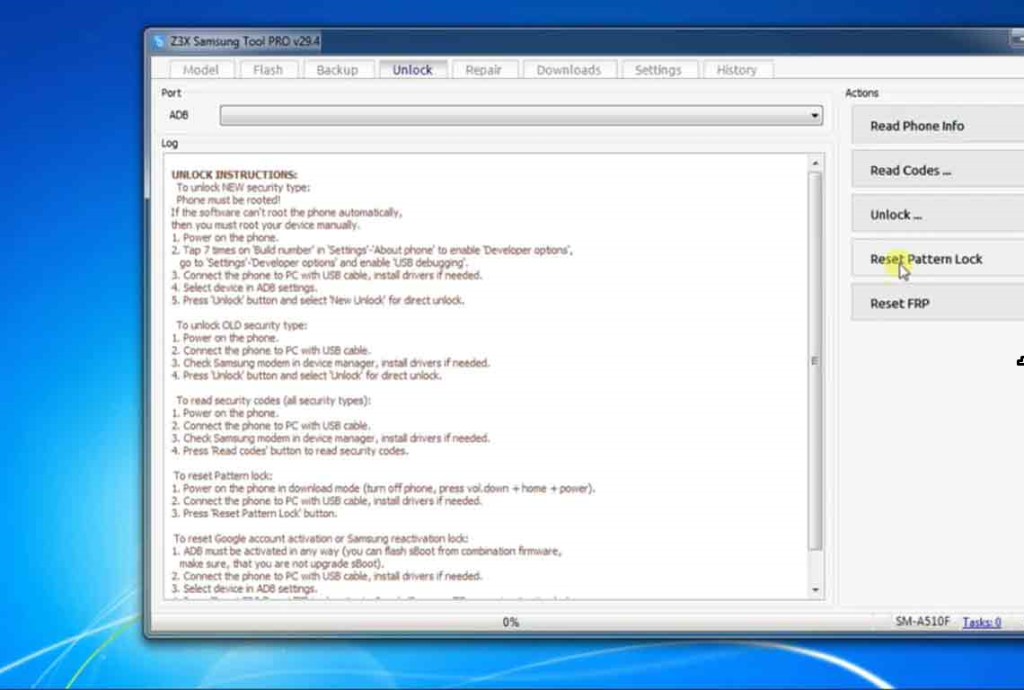This screenshot has height=690, width=1024.
Task: Click the line starting "2. Tap 7 times on 'Build number'"
Action: coord(372,250)
